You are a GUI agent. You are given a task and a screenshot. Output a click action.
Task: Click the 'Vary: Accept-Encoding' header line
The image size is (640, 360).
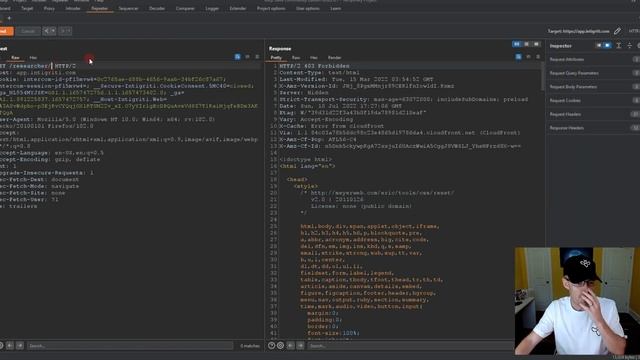(x=316, y=120)
